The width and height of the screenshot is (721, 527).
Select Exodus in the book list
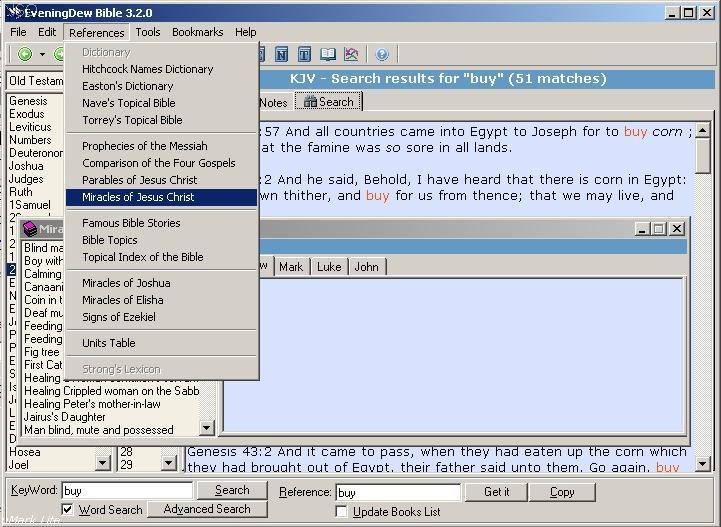27,114
